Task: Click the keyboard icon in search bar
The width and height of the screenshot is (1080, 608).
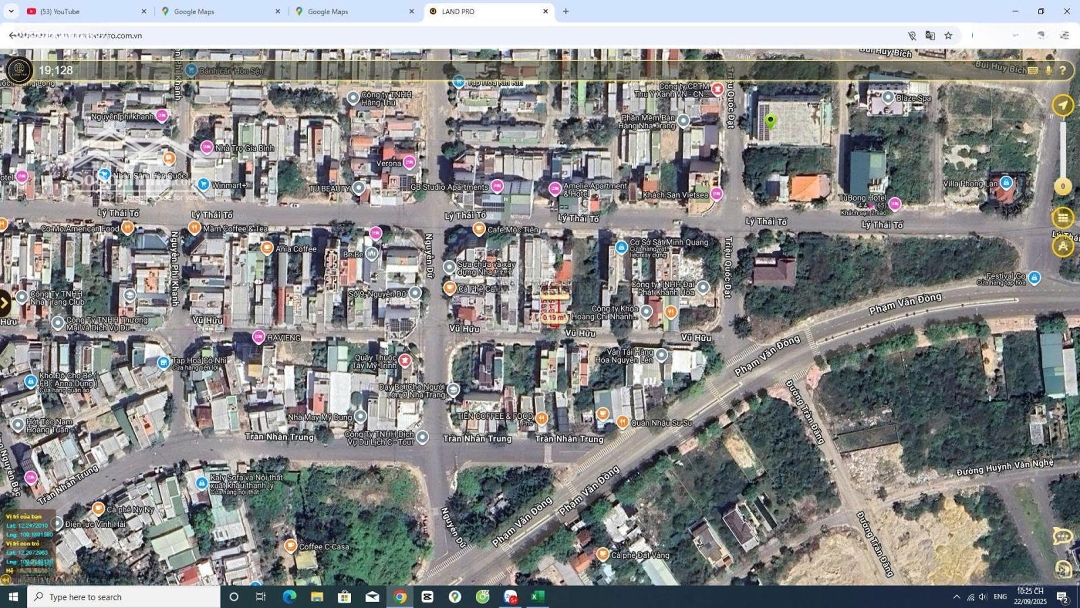Action: tap(1033, 71)
